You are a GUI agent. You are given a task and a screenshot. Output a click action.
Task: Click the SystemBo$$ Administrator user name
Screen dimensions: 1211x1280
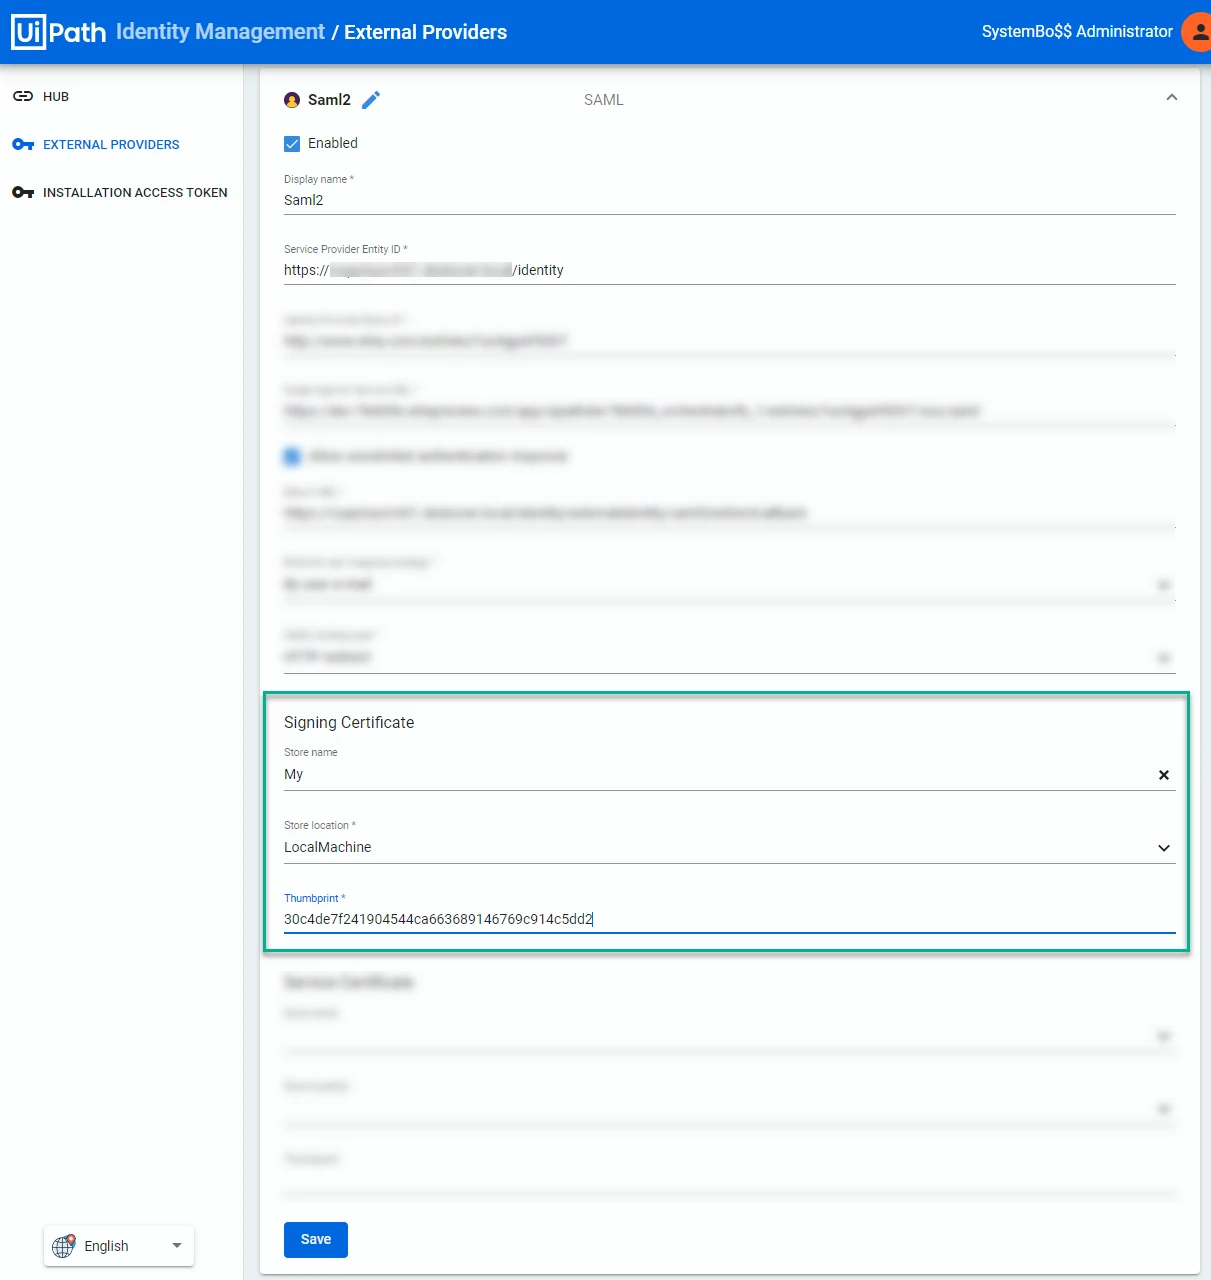pyautogui.click(x=1077, y=32)
